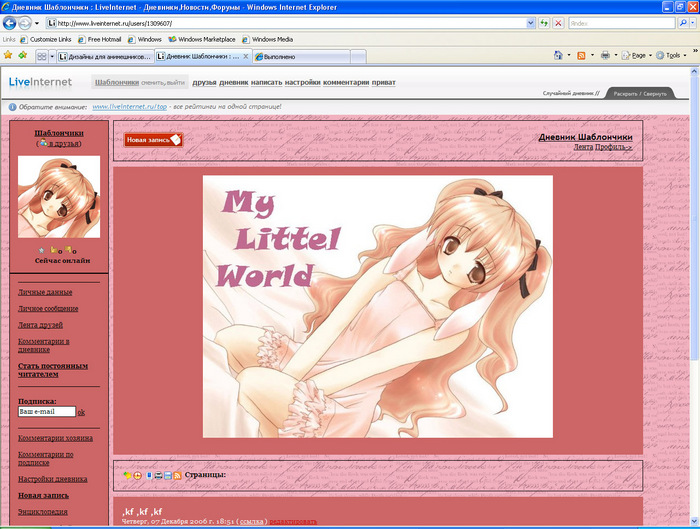The image size is (700, 529).
Task: Refresh the page with the green arrows icon
Action: tap(544, 23)
